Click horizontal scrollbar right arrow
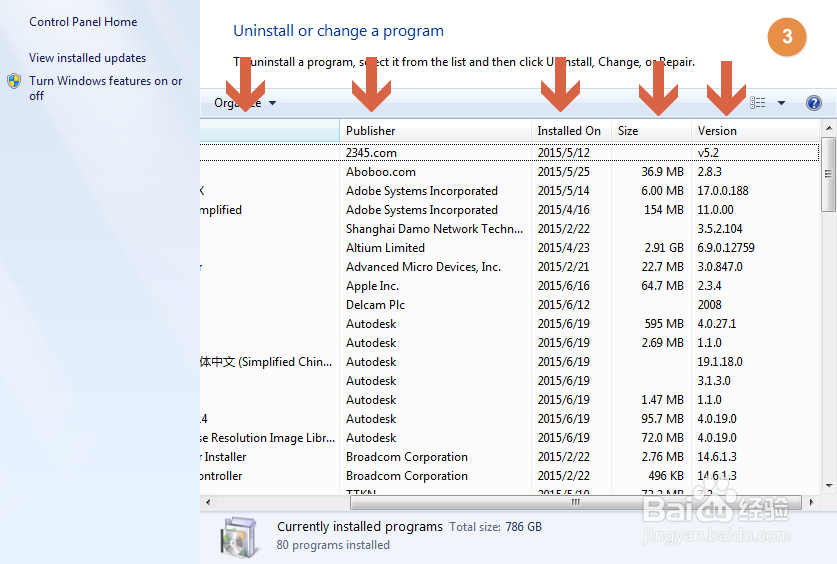Screen dimensions: 837x564 [811, 502]
